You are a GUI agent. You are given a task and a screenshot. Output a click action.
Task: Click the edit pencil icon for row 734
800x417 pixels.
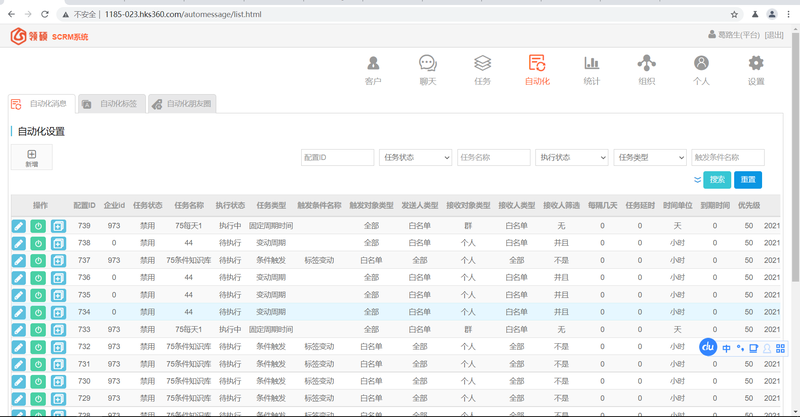pos(18,312)
